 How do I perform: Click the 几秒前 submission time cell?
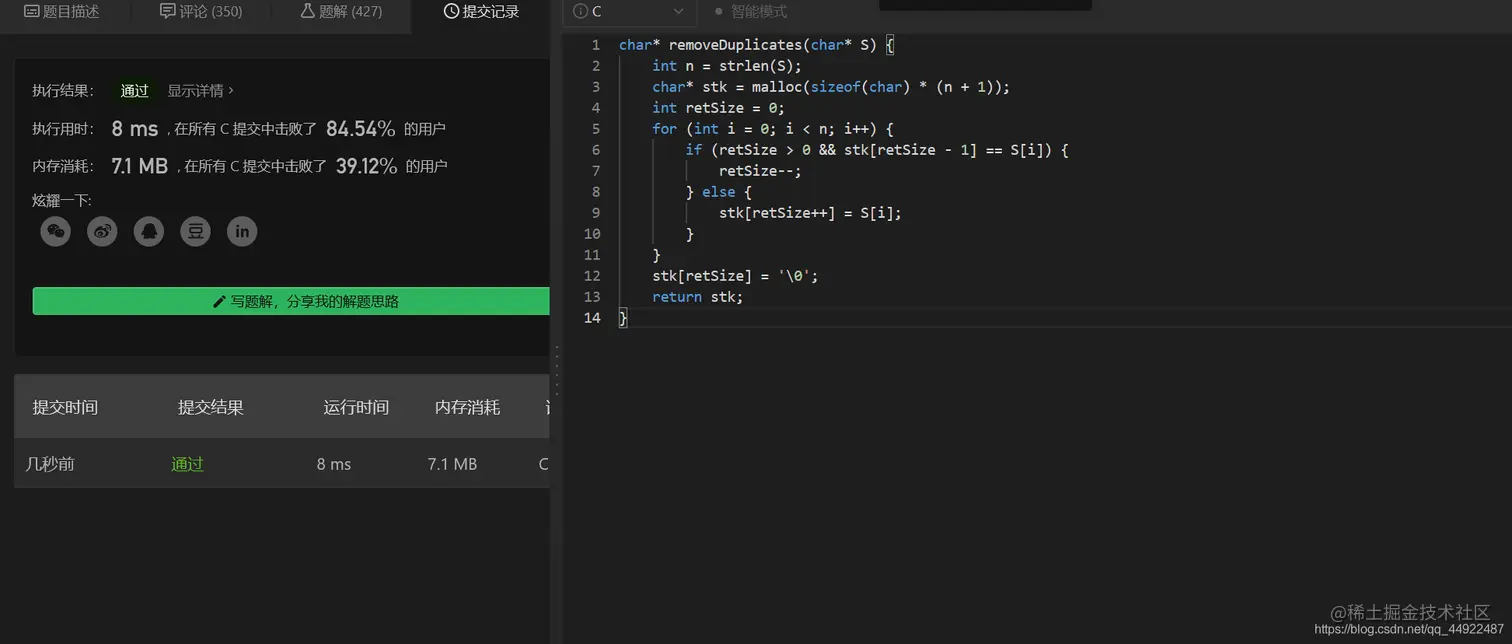coord(50,464)
